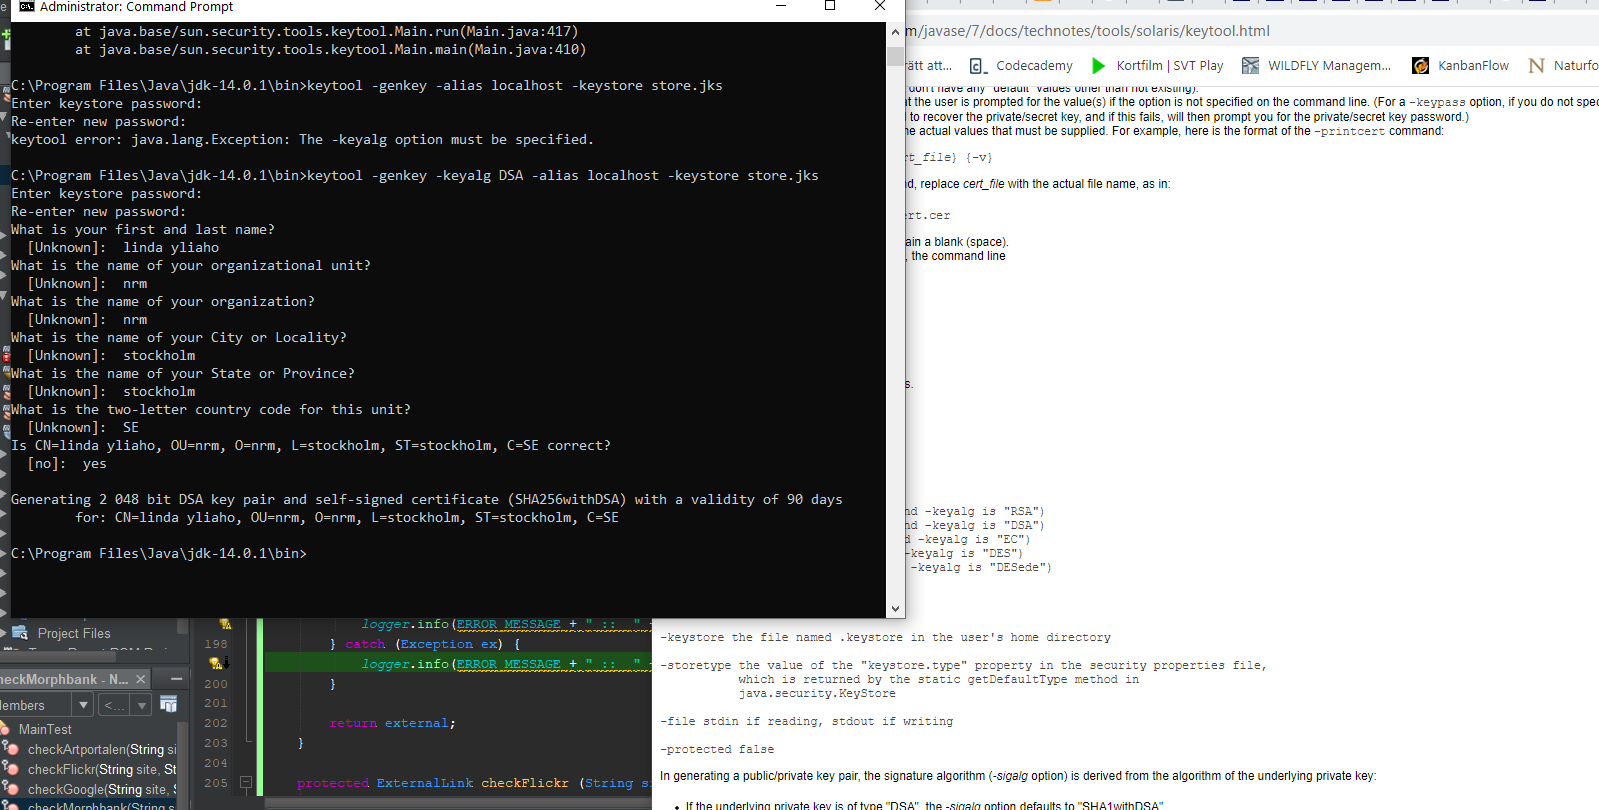Click the Command Prompt scrollbar down arrow
This screenshot has width=1599, height=810.
(x=895, y=608)
